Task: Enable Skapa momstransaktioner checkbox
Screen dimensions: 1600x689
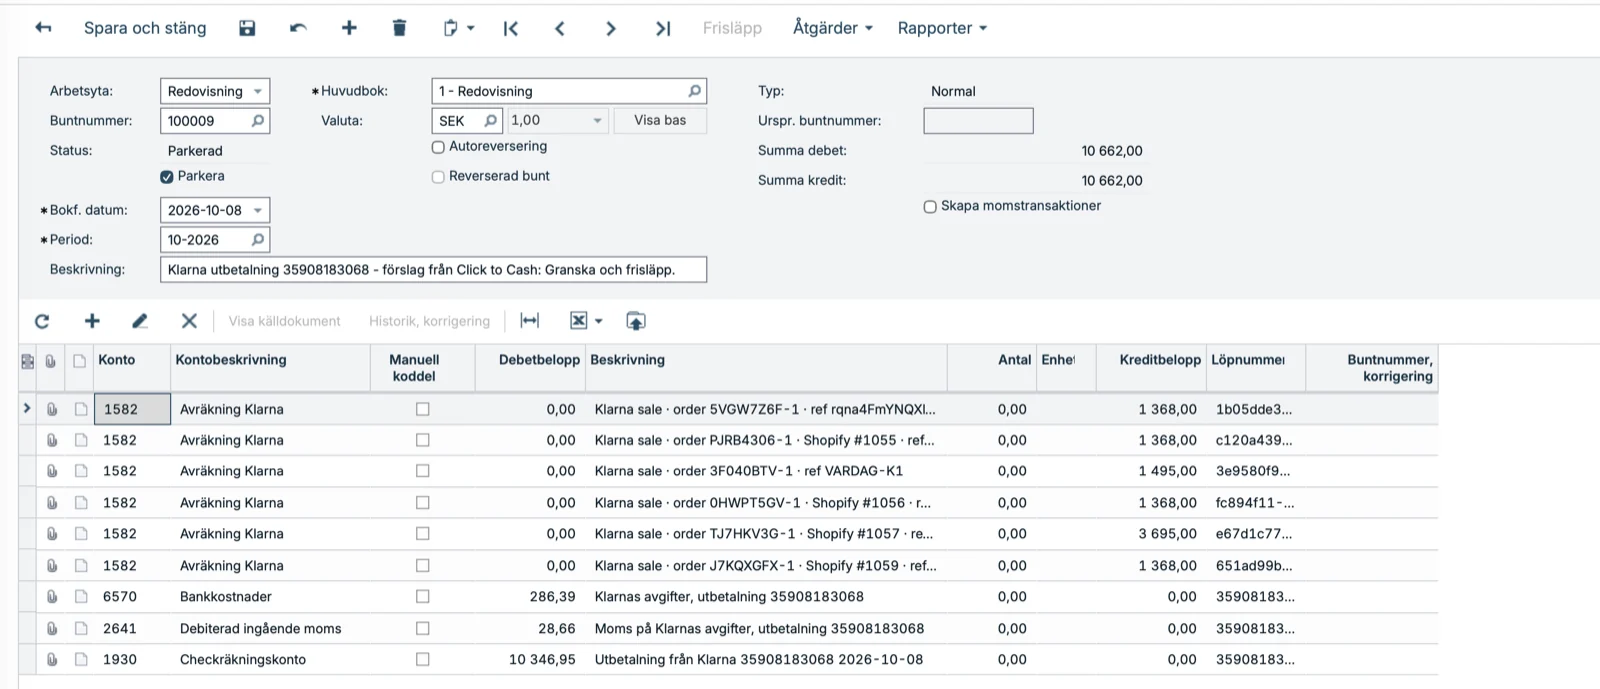Action: (x=930, y=207)
